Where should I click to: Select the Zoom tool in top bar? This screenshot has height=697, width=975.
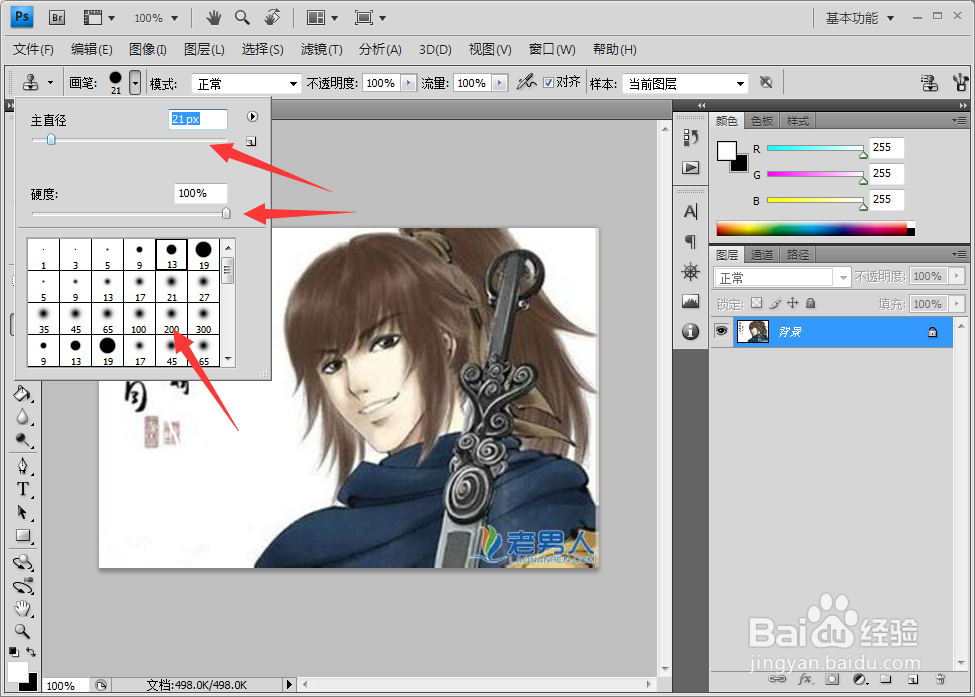[243, 17]
